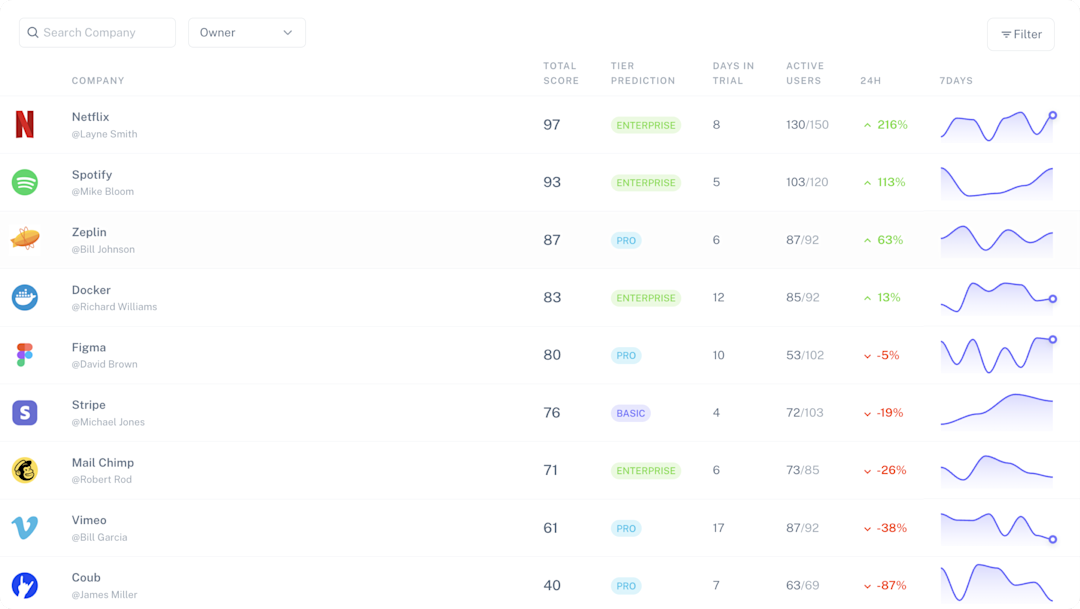Image resolution: width=1080 pixels, height=609 pixels.
Task: Open the Netflix company name
Action: 90,117
